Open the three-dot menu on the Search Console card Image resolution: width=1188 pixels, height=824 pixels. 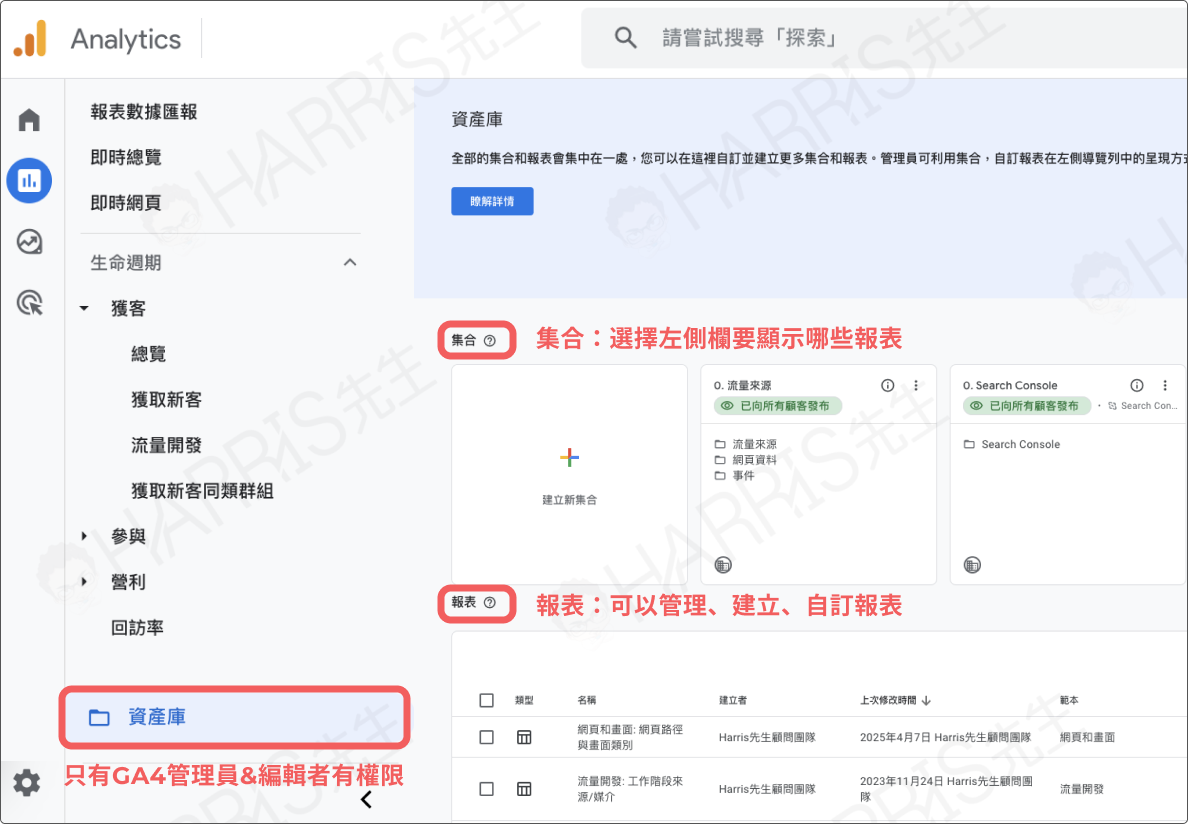(1164, 384)
